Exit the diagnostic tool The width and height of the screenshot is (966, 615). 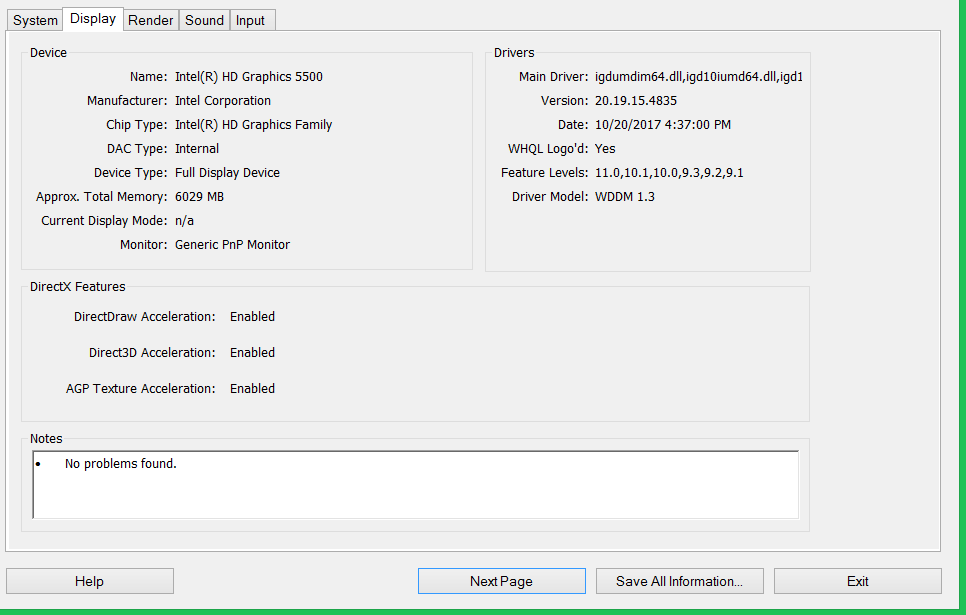(x=857, y=581)
